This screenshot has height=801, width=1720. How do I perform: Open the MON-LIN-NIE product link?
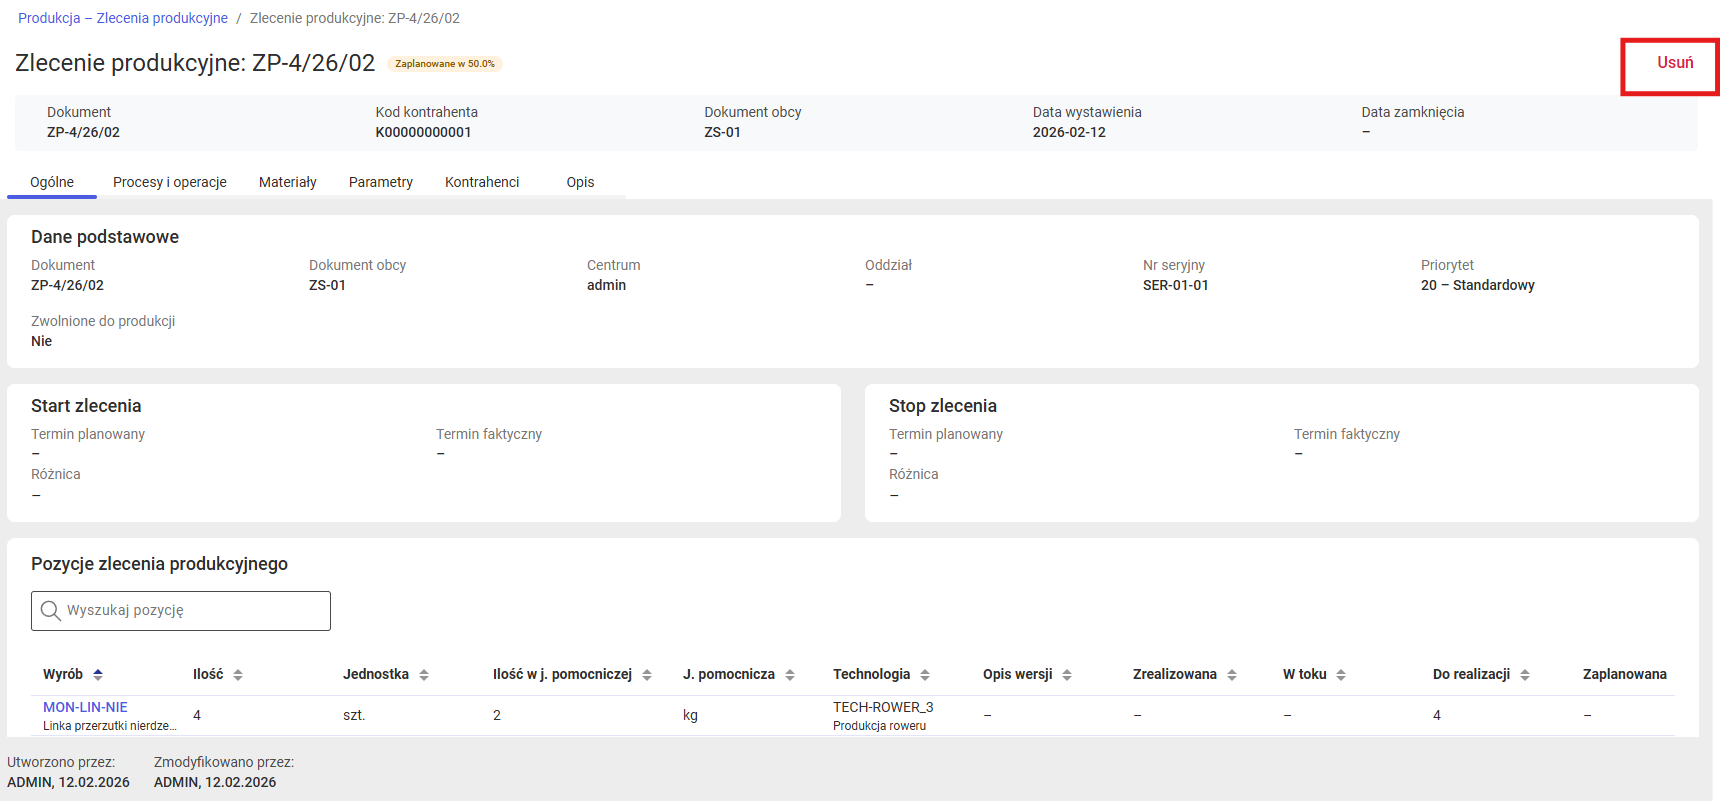[85, 707]
